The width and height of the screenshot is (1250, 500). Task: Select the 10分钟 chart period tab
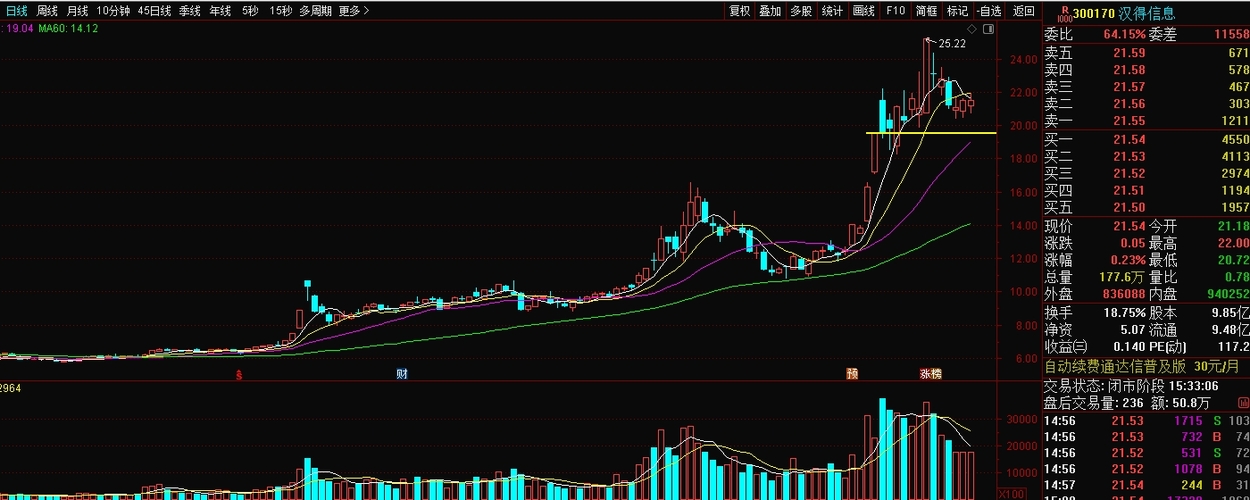coord(113,11)
